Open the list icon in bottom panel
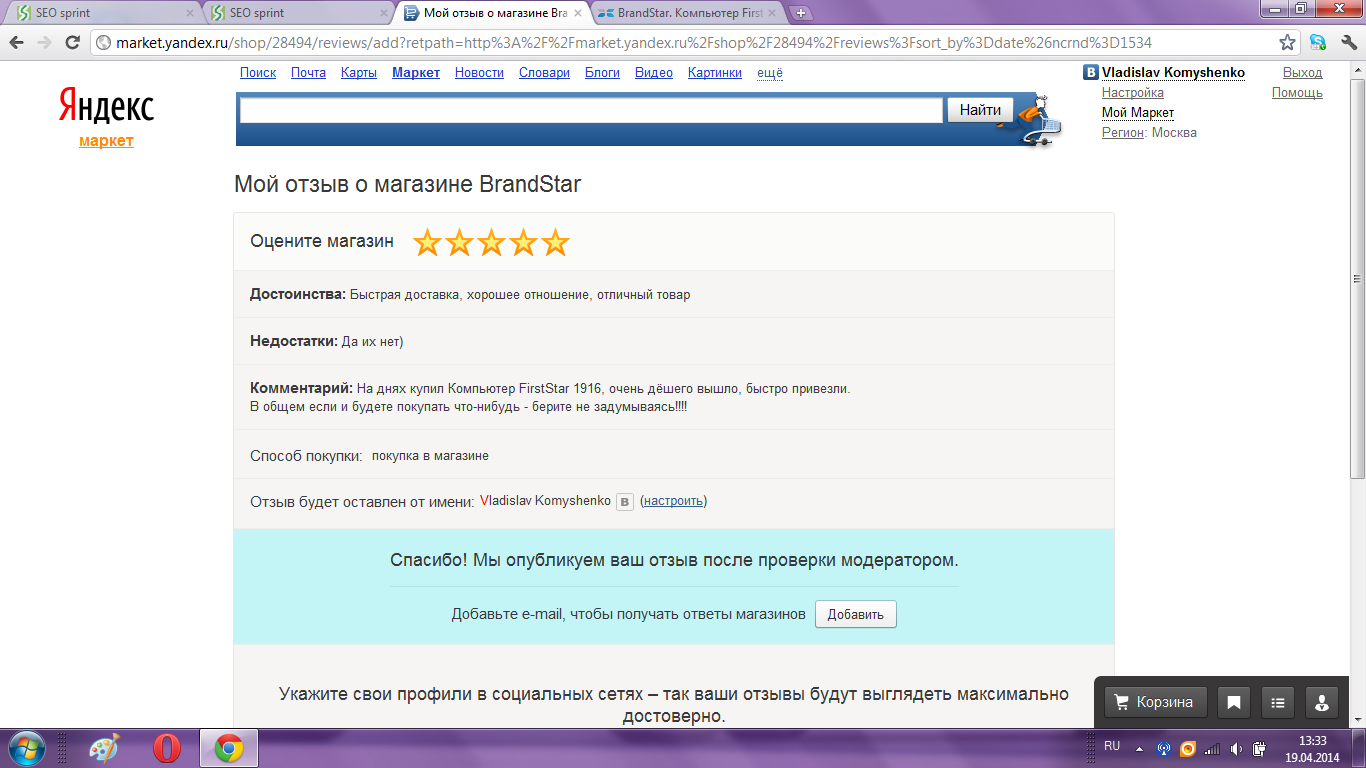Image resolution: width=1366 pixels, height=768 pixels. click(1278, 702)
